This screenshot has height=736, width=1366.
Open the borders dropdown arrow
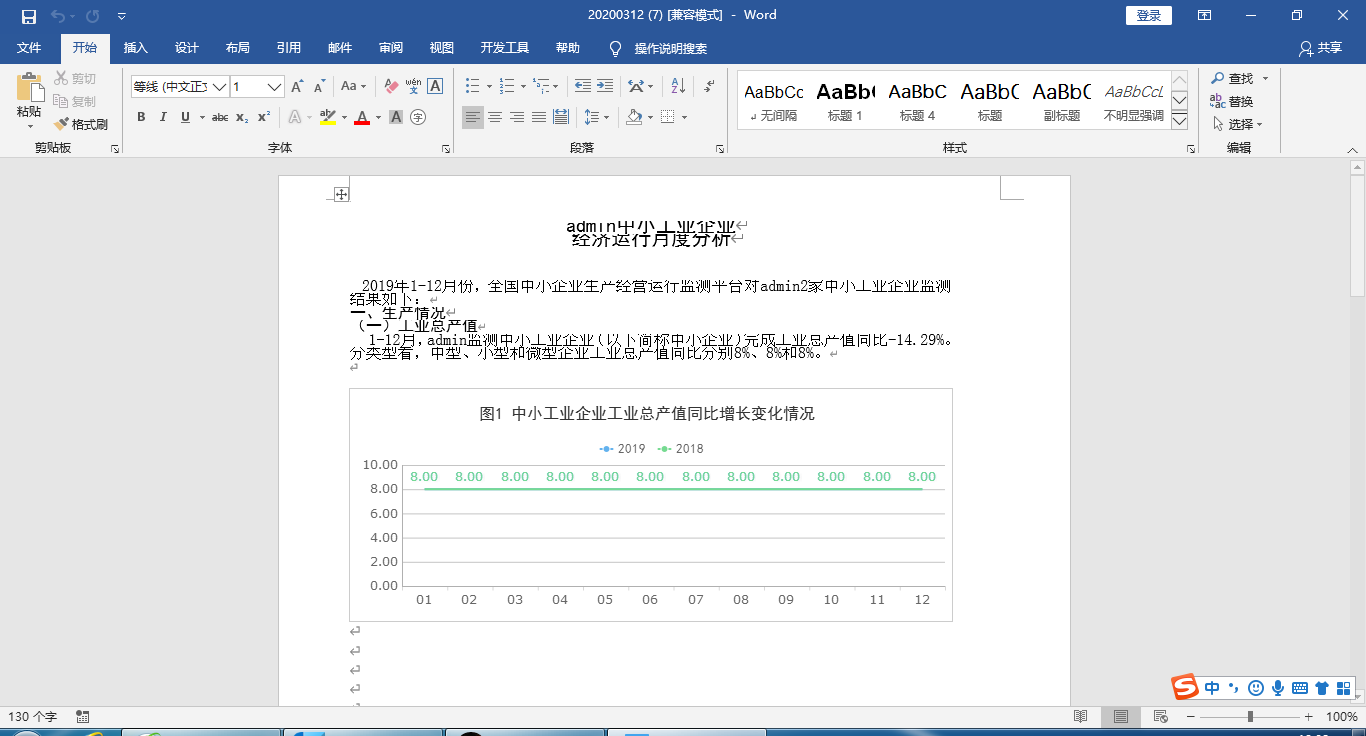tap(684, 117)
